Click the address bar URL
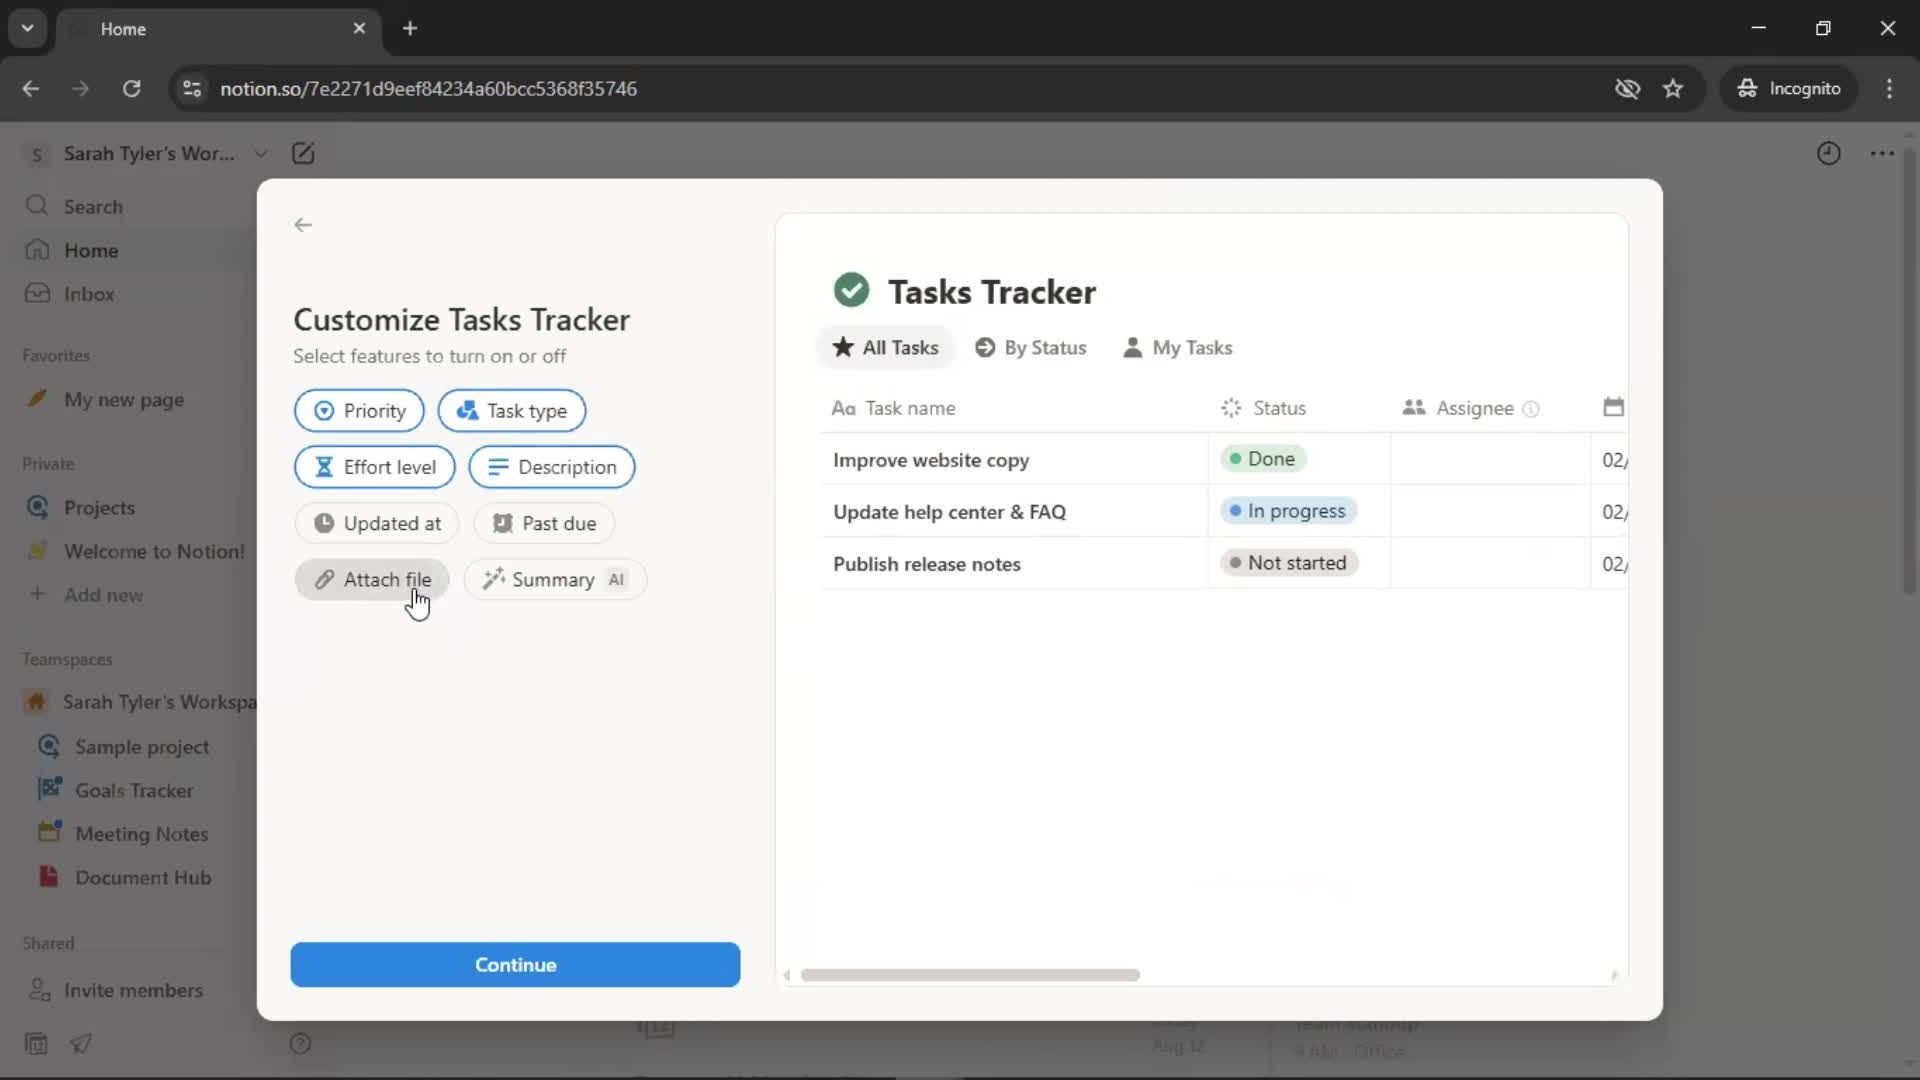The image size is (1920, 1080). (x=428, y=89)
